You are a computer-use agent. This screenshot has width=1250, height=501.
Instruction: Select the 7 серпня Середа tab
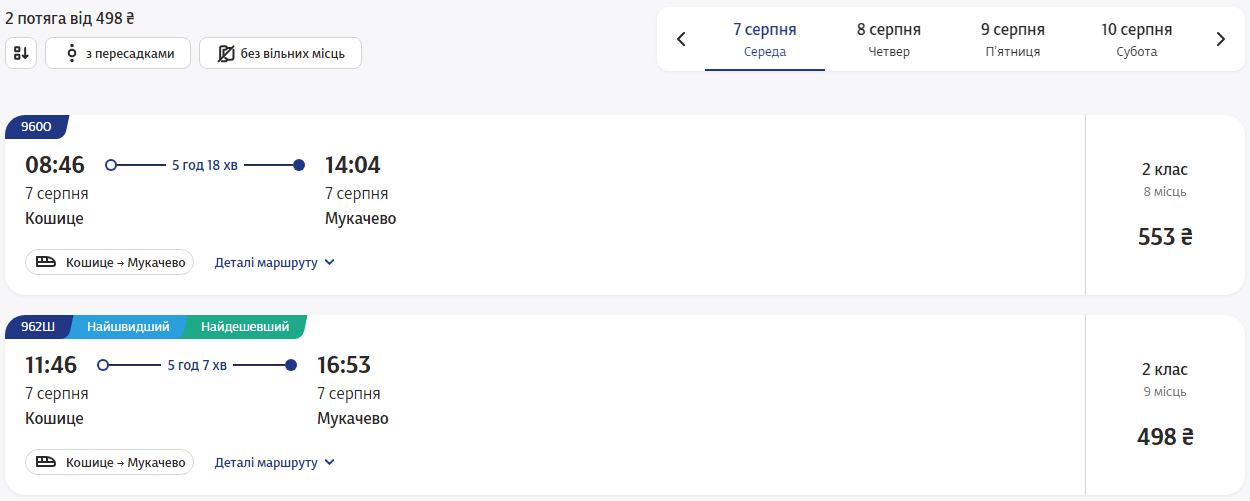[x=765, y=40]
